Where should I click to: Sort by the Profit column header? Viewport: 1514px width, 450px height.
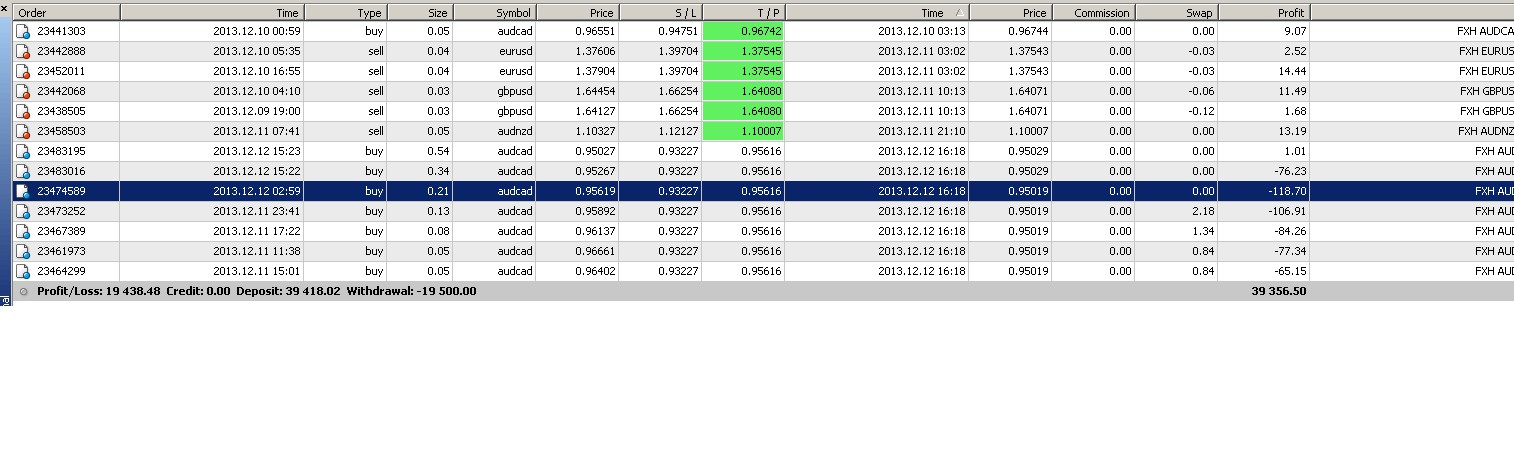[x=1265, y=13]
